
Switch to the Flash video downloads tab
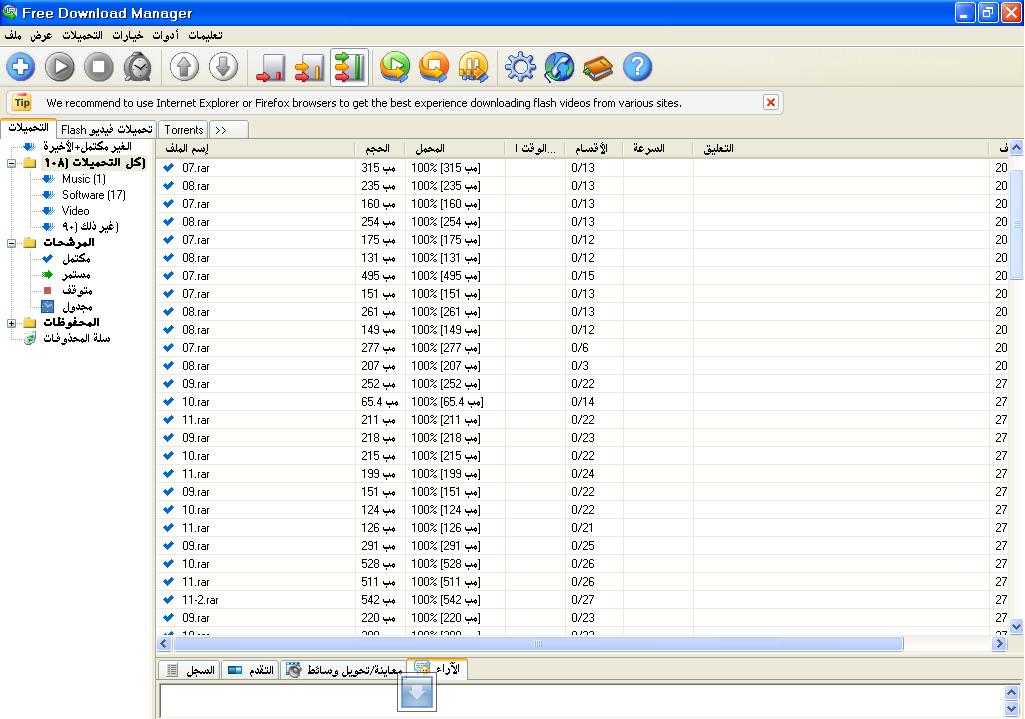tap(107, 129)
